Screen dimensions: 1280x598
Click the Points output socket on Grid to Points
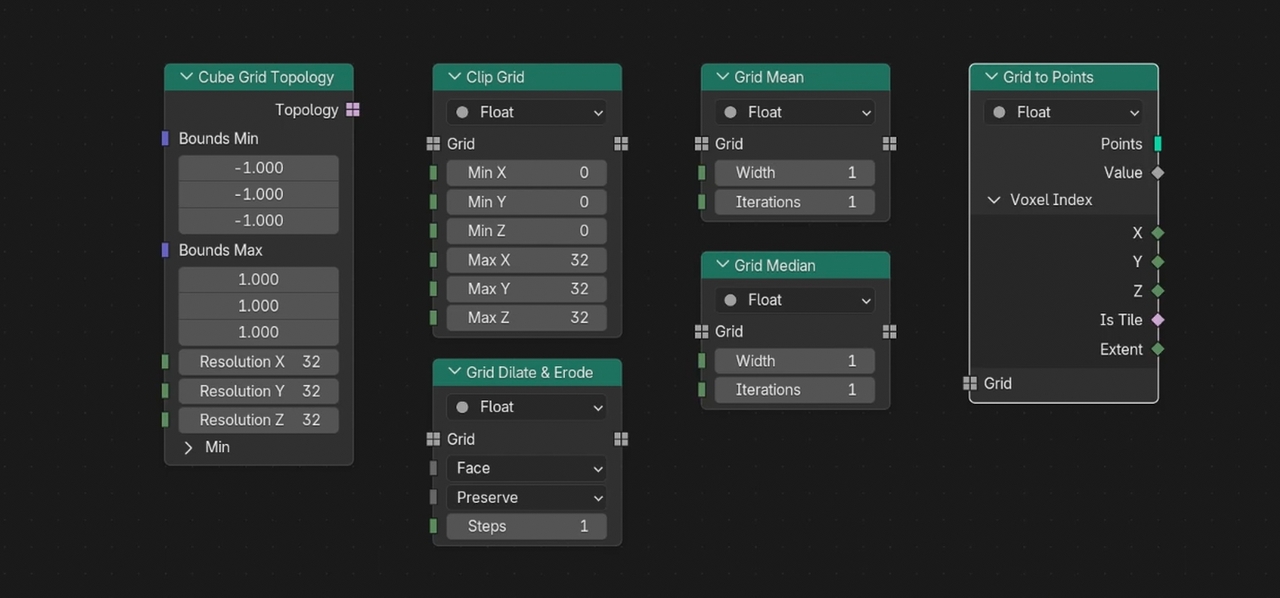pyautogui.click(x=1158, y=143)
